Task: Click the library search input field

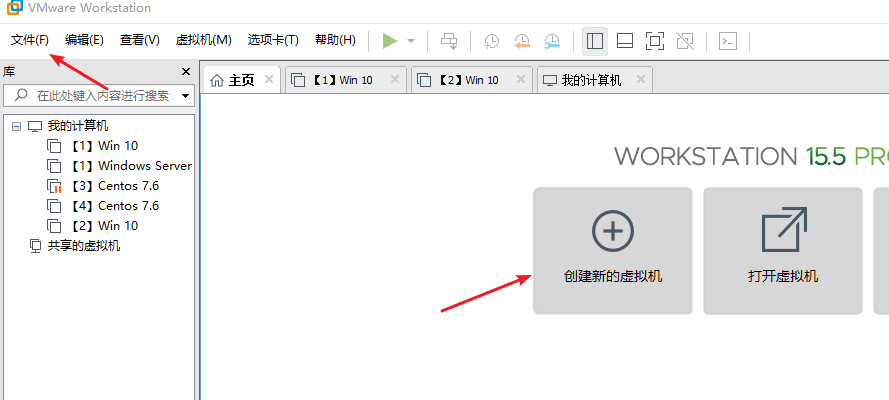Action: (99, 96)
